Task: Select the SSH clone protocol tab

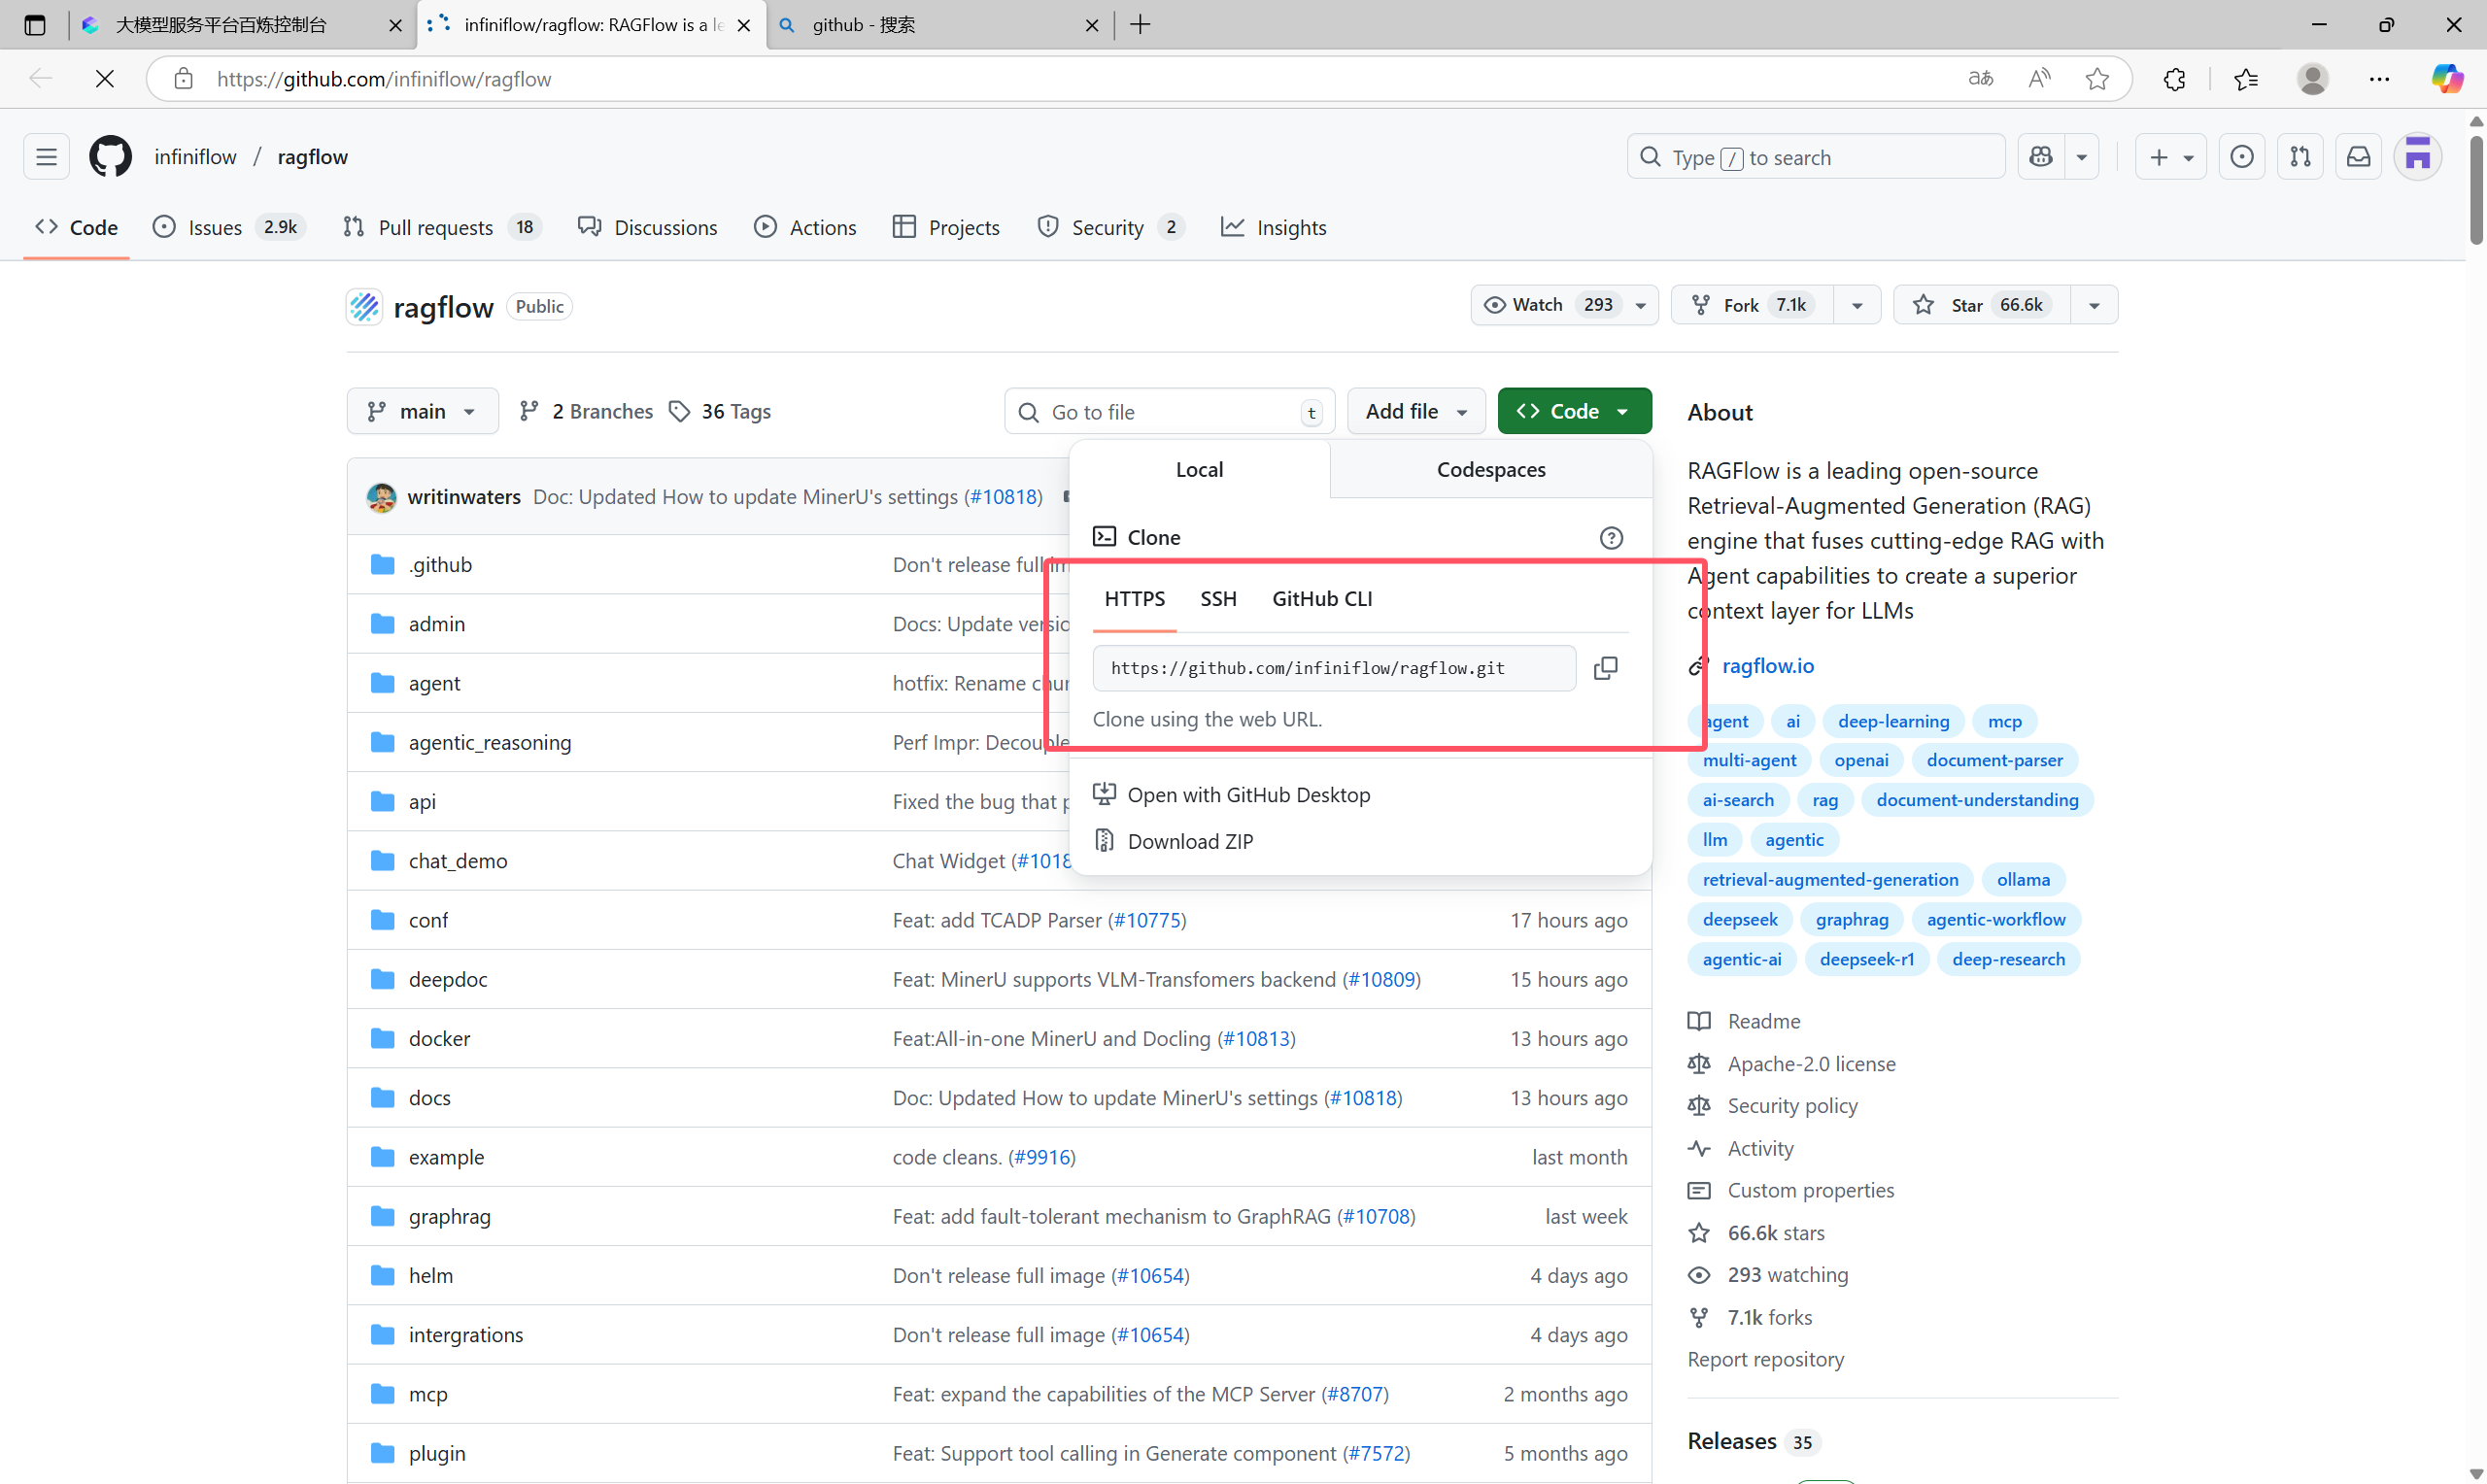Action: coord(1218,599)
